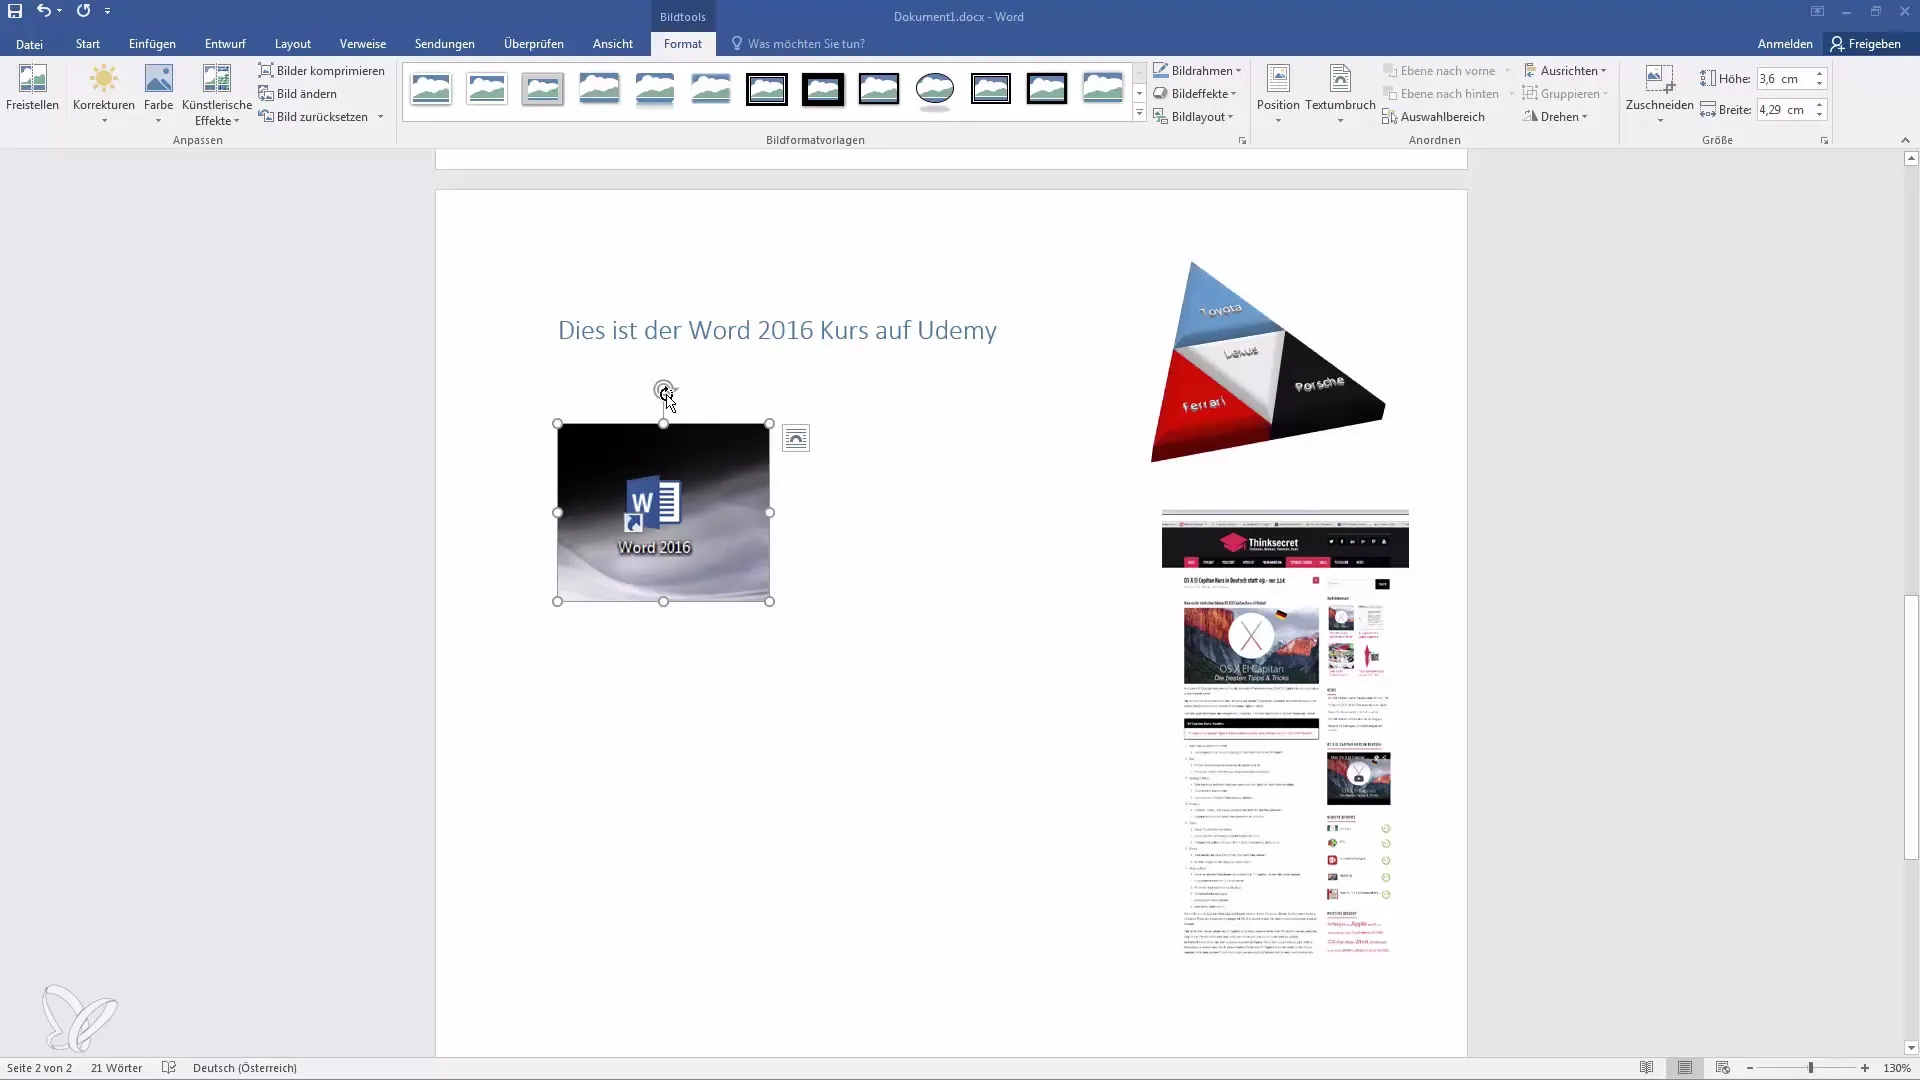
Task: Click the Bild zurücksetzen button
Action: pyautogui.click(x=320, y=116)
